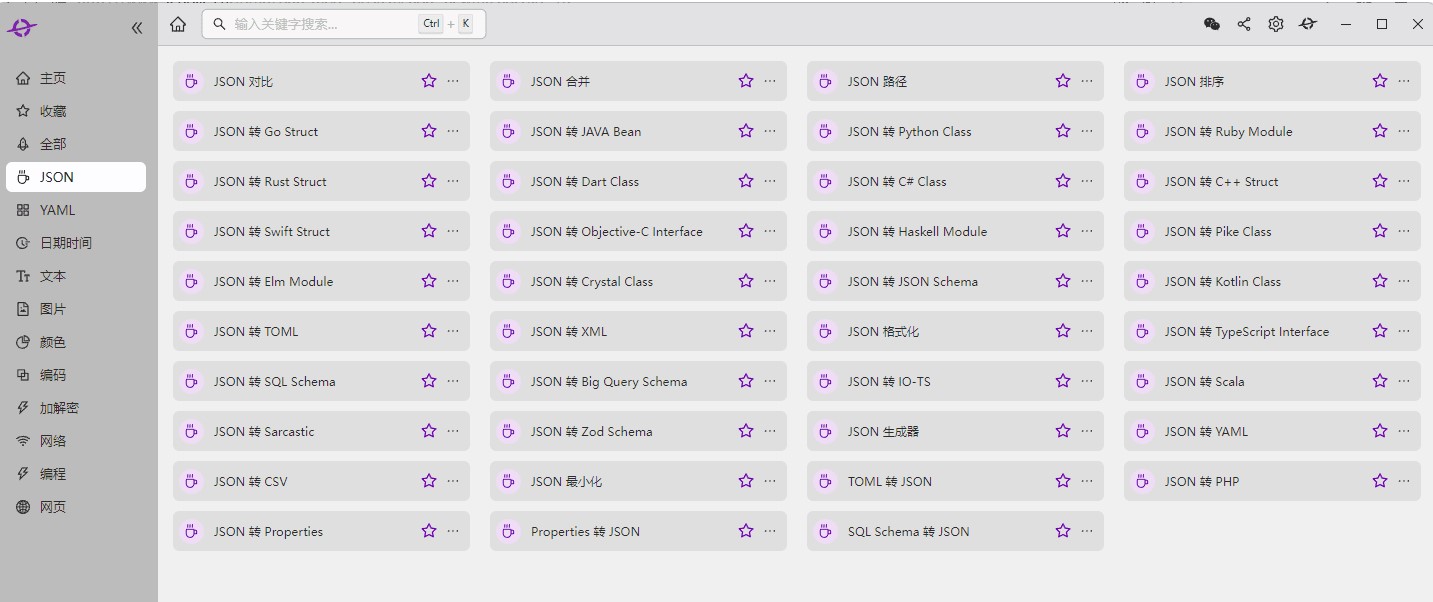Star JSON 转 TOML tool
The width and height of the screenshot is (1433, 602).
[x=429, y=331]
